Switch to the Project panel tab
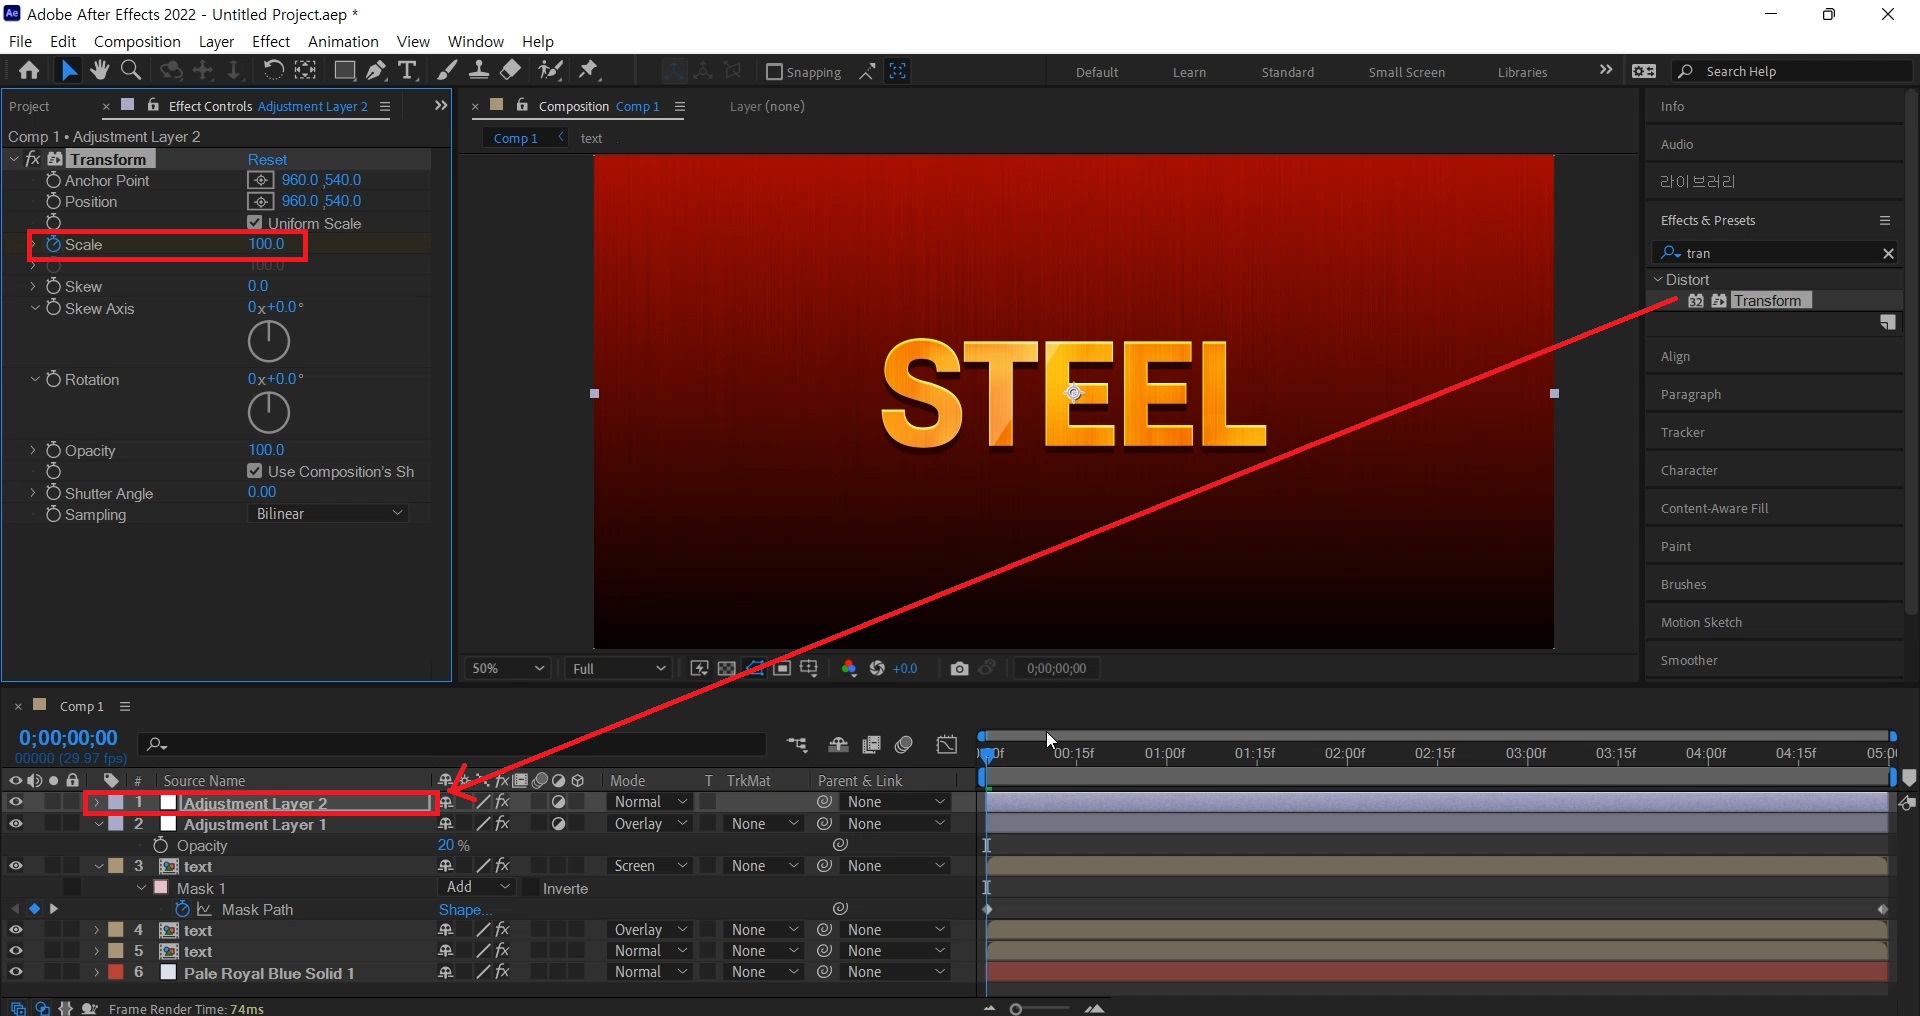The image size is (1920, 1016). pyautogui.click(x=29, y=106)
